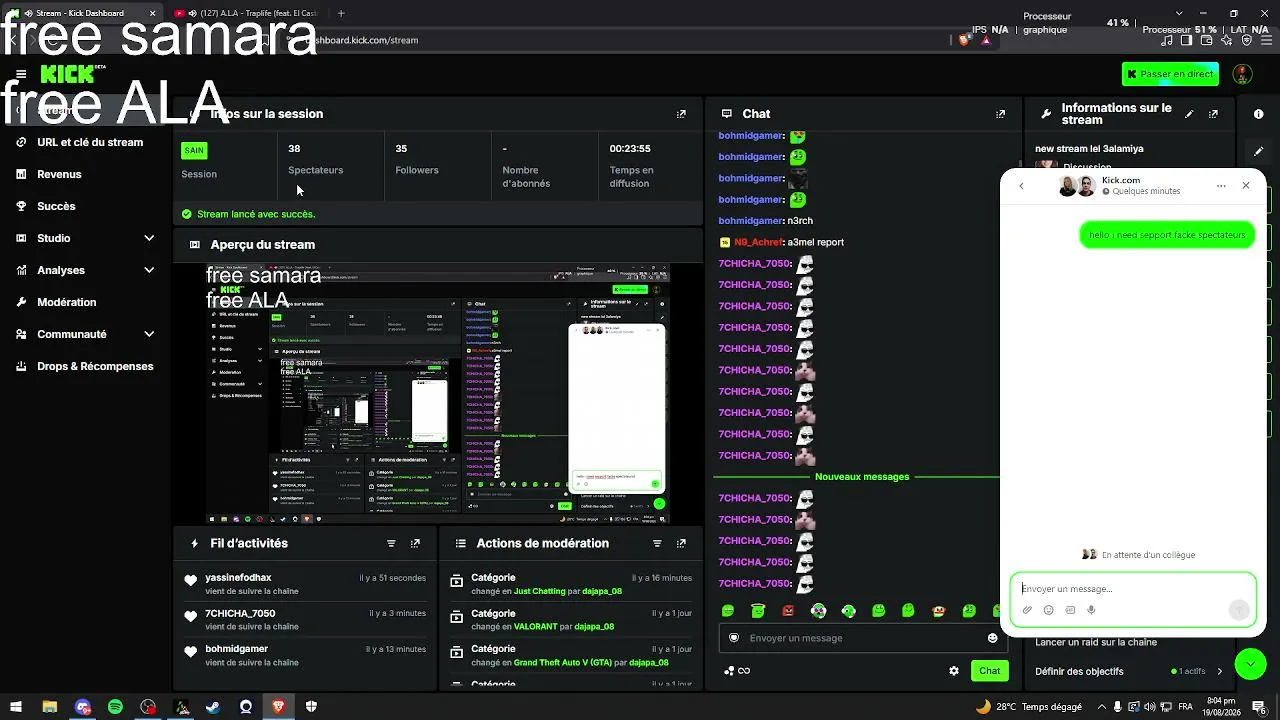
Task: Pop out the Fil d'activités panel
Action: pos(415,543)
